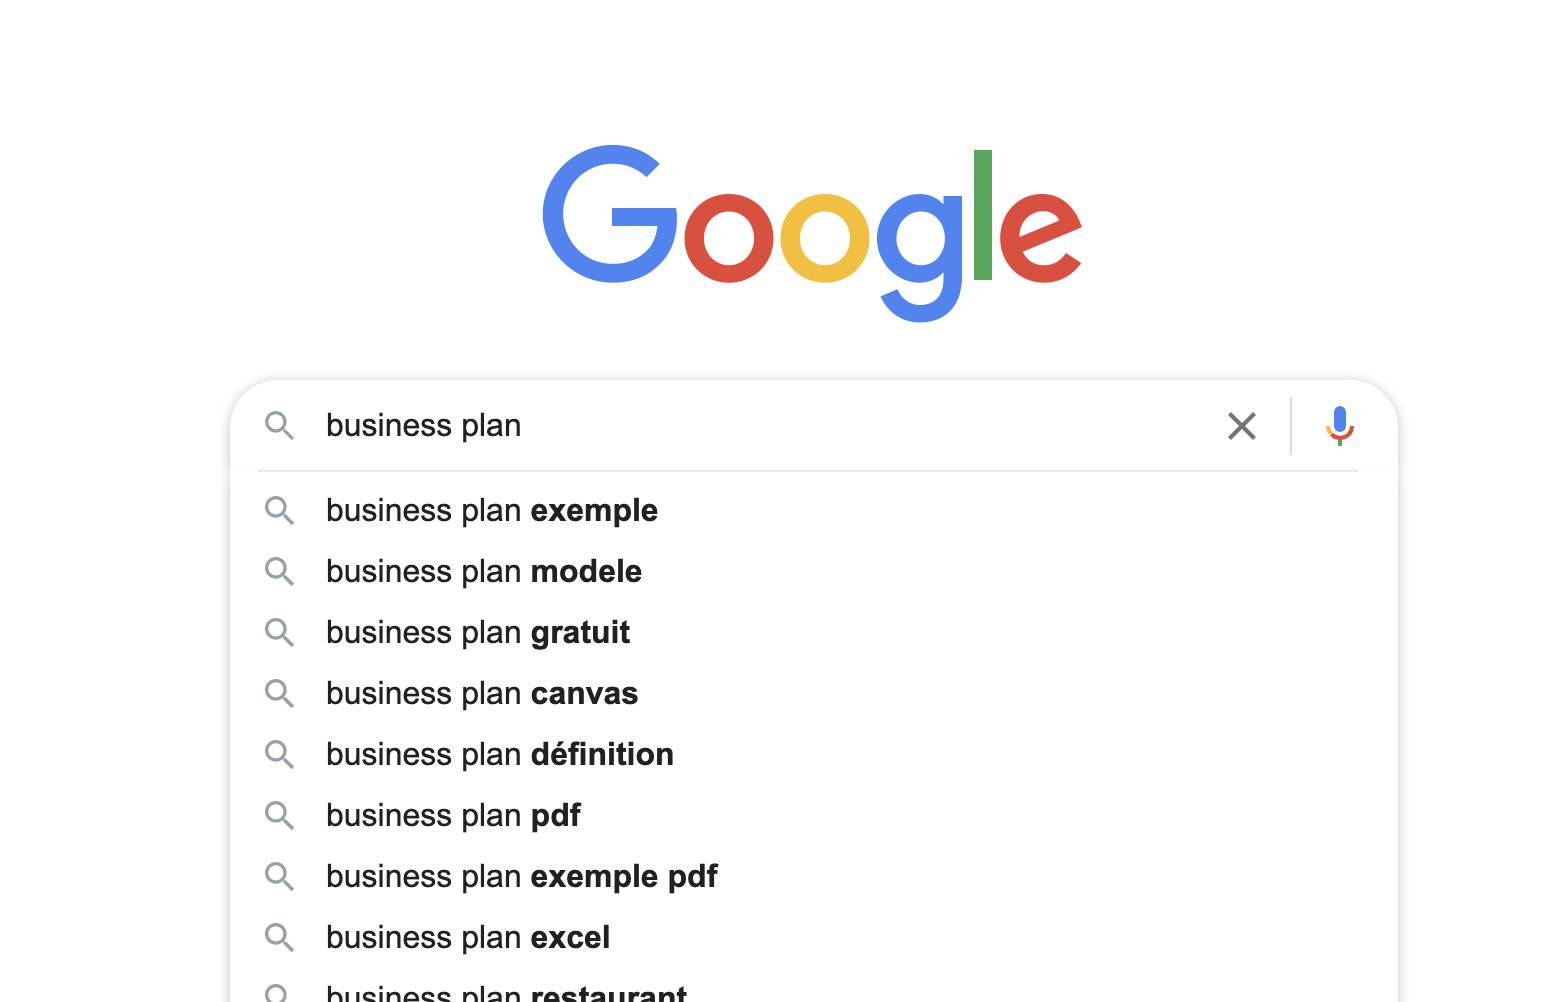Select the 'business plan modele' suggestion
1564x1002 pixels.
point(483,571)
